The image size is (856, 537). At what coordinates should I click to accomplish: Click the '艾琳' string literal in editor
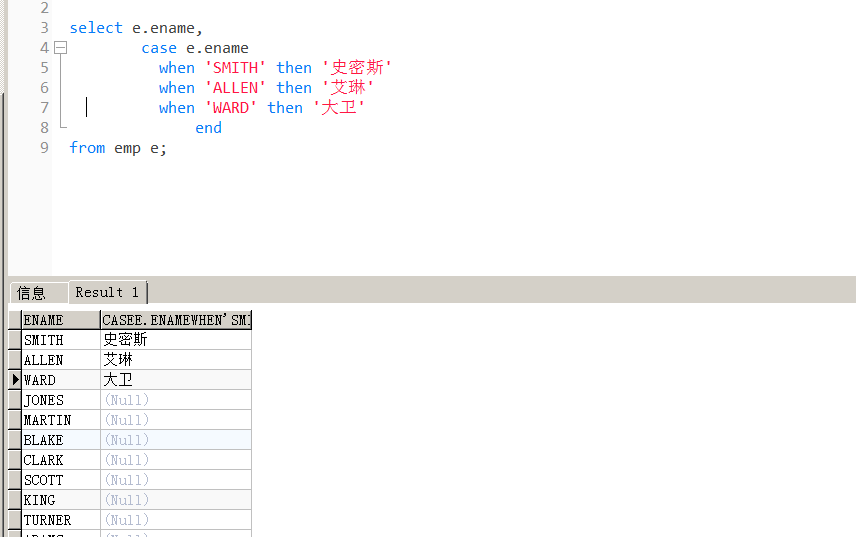348,88
